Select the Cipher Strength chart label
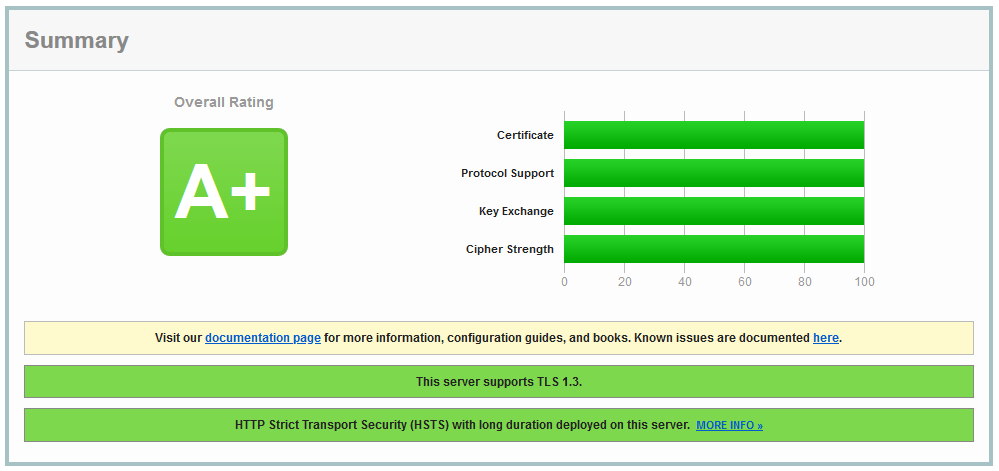Viewport: 999px width, 471px height. [510, 249]
